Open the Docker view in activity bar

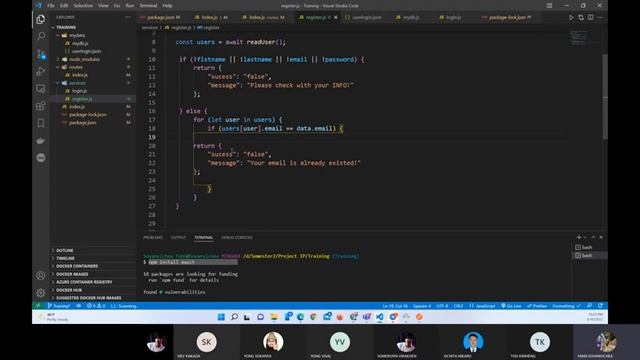(40, 141)
